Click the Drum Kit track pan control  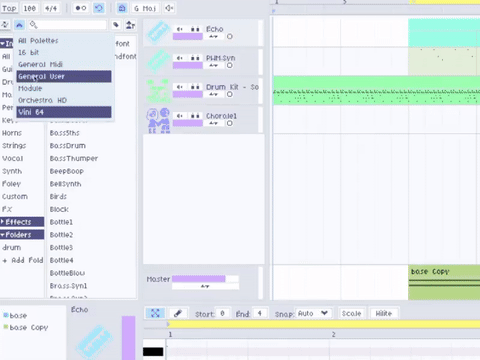pyautogui.click(x=214, y=95)
